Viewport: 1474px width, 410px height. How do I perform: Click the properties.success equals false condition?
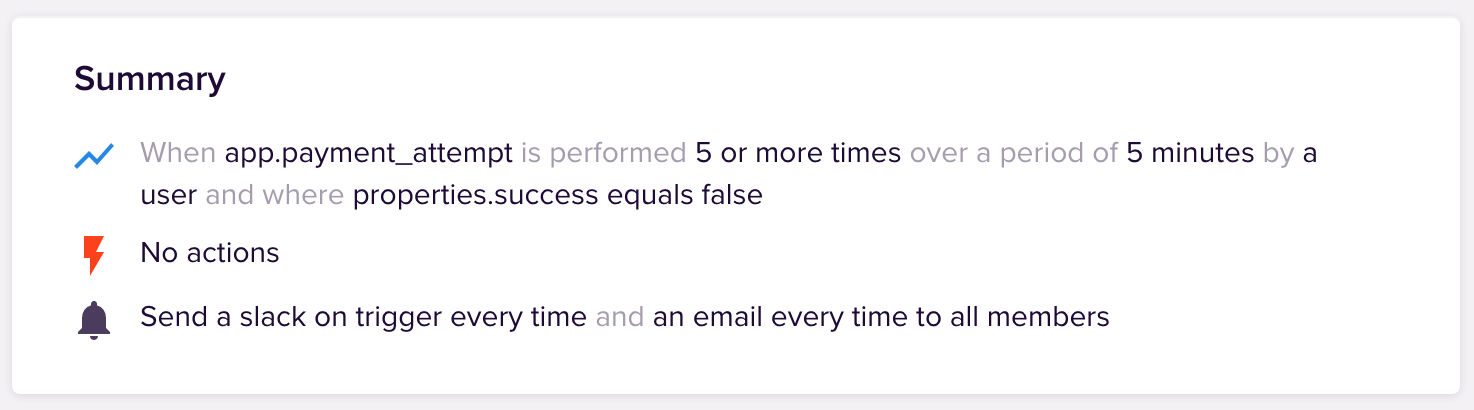click(557, 194)
